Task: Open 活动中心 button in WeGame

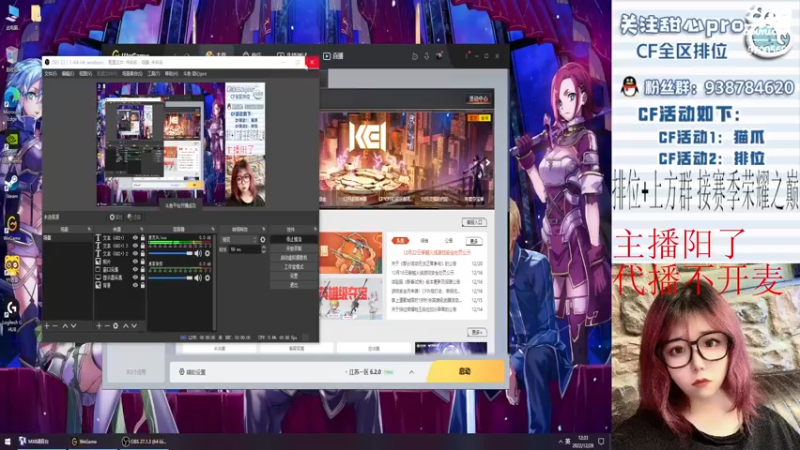Action: click(x=478, y=98)
